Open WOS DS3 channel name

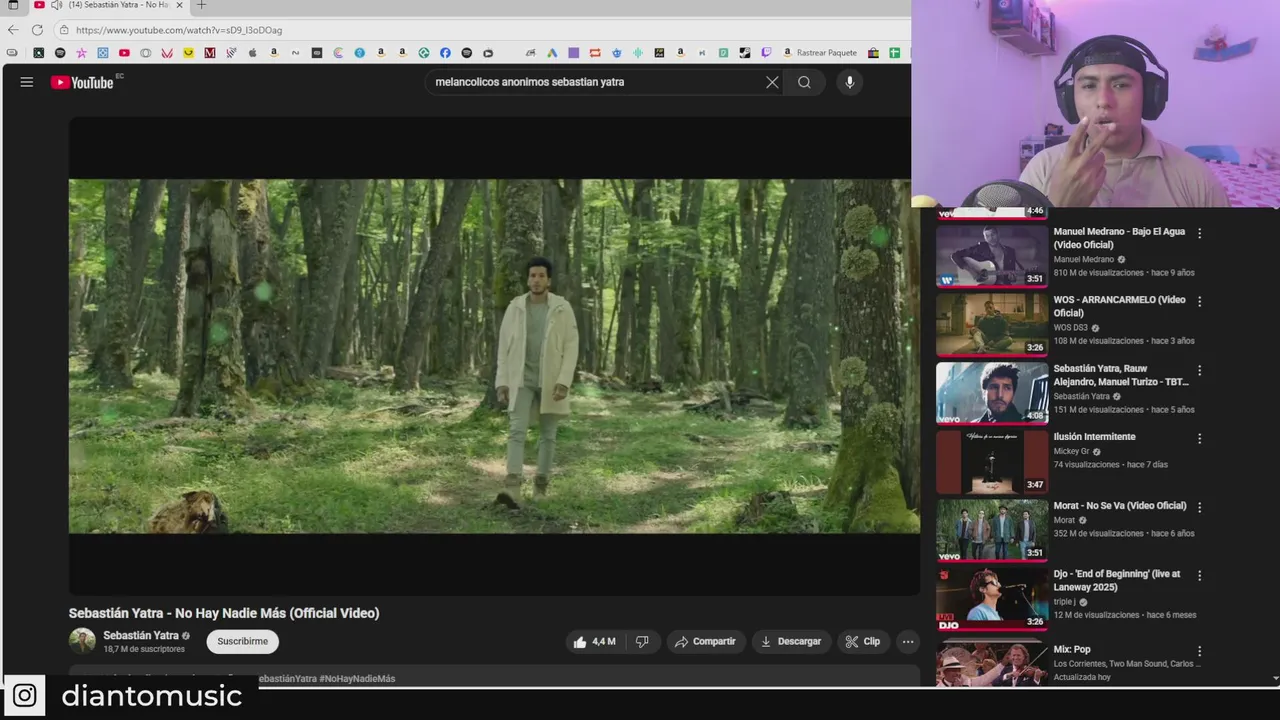(x=1070, y=328)
